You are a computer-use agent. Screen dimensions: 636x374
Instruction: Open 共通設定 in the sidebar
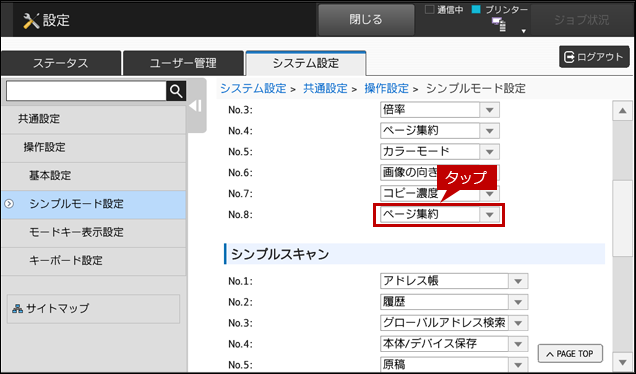point(94,119)
